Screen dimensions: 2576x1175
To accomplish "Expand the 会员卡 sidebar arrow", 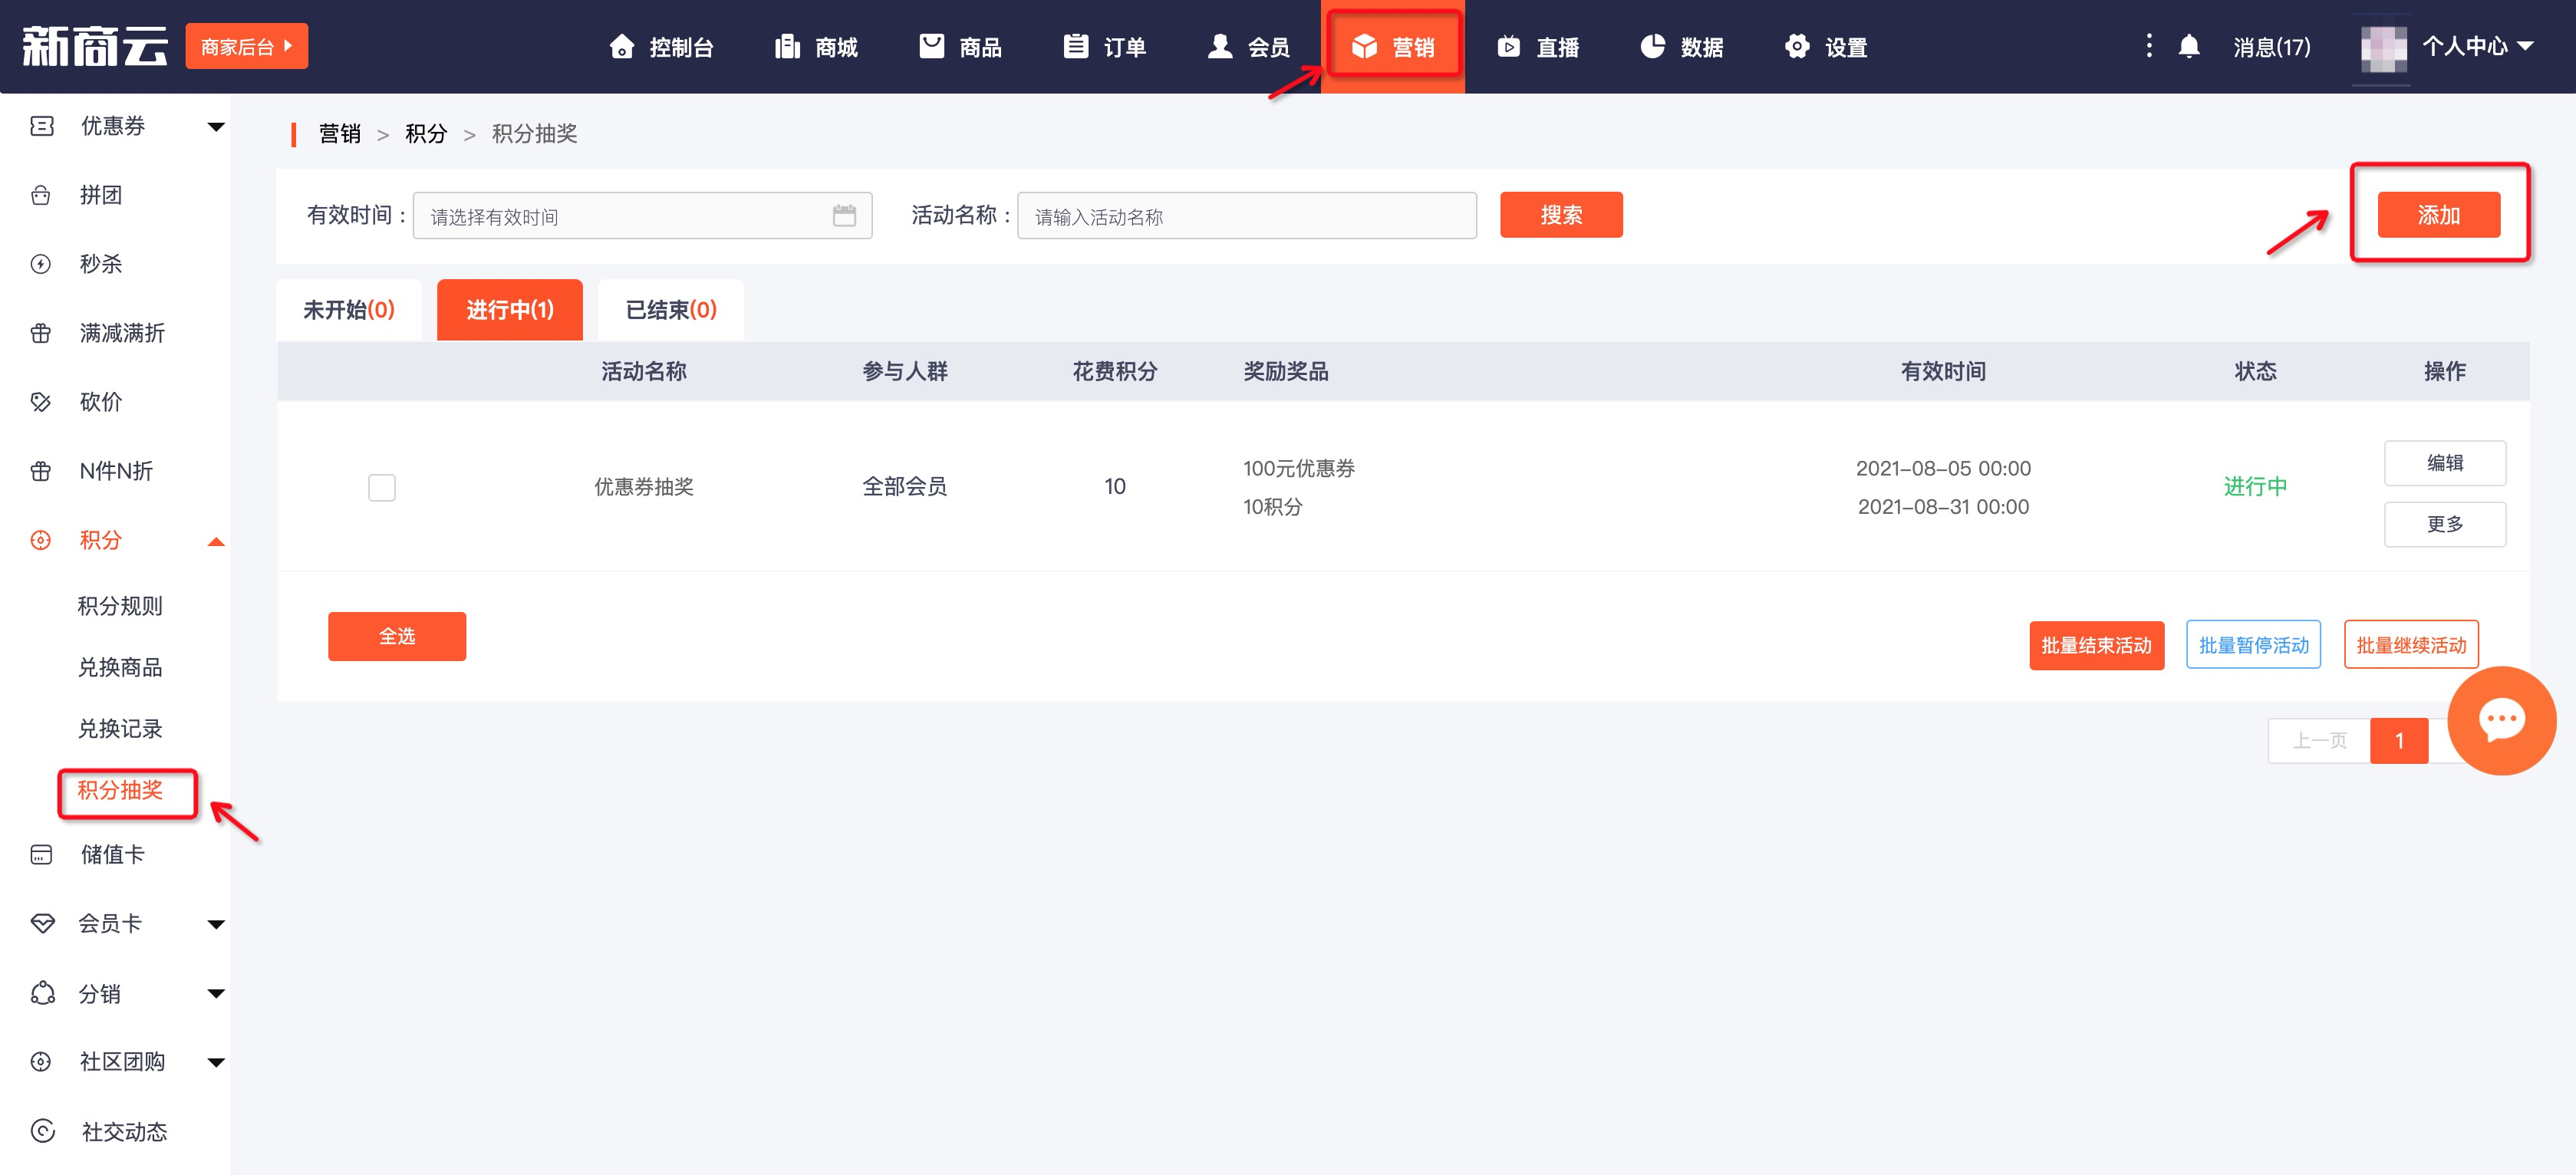I will [x=216, y=924].
